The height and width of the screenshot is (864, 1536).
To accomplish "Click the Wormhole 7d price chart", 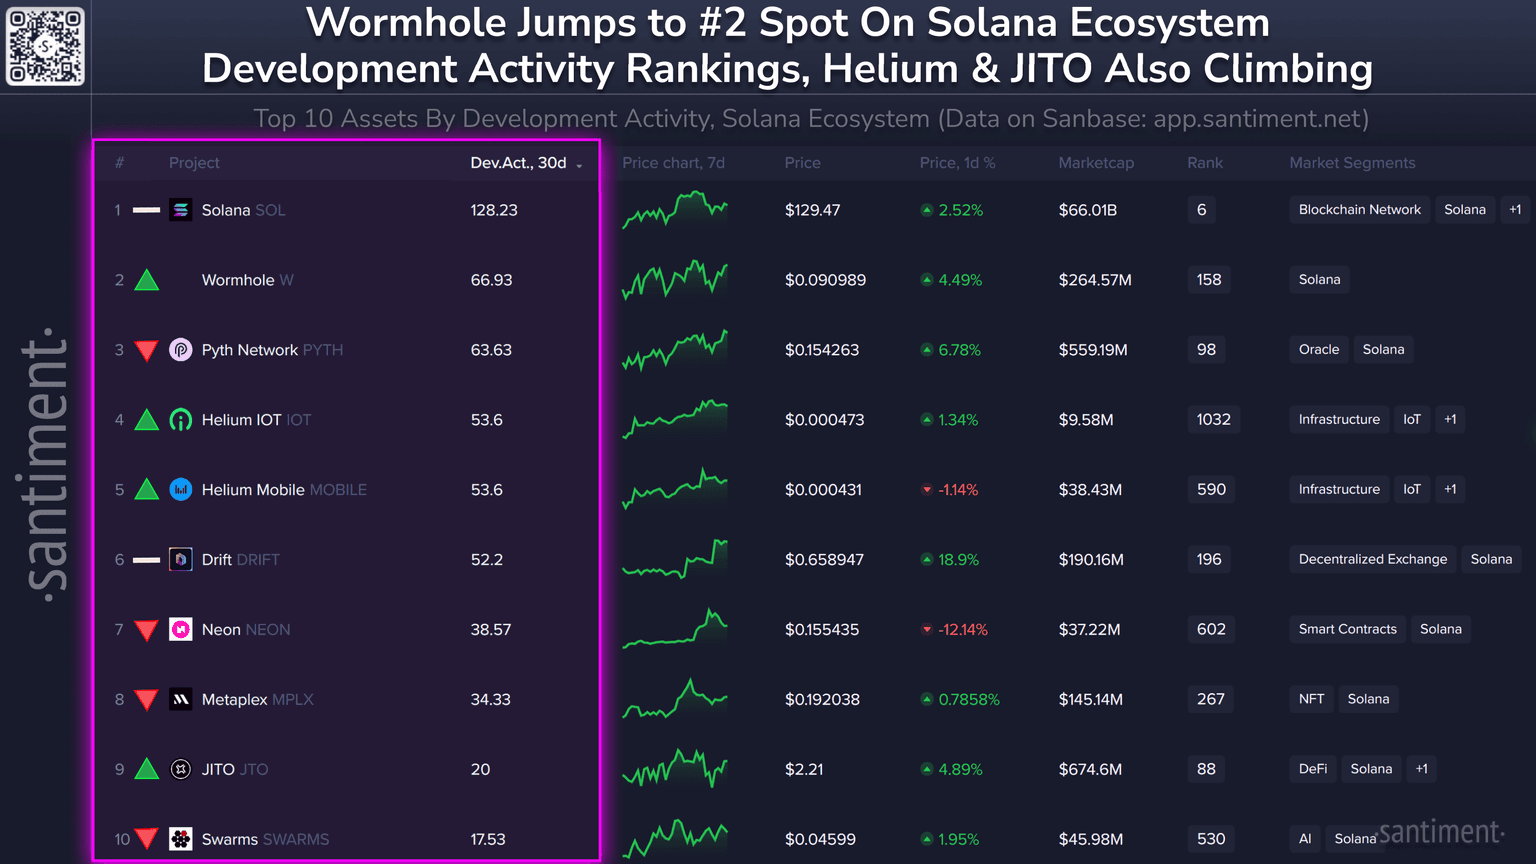I will [675, 280].
